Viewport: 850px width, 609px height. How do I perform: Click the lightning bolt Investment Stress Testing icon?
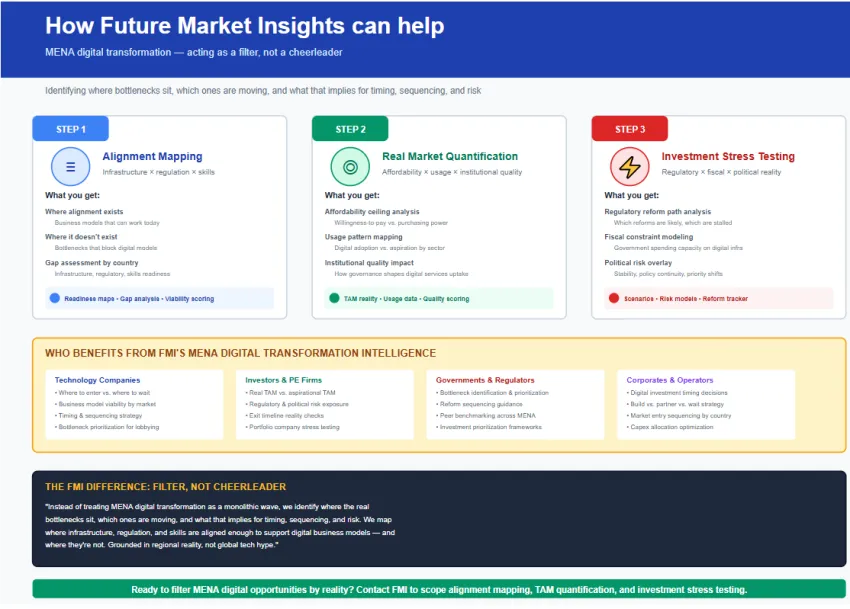[630, 167]
